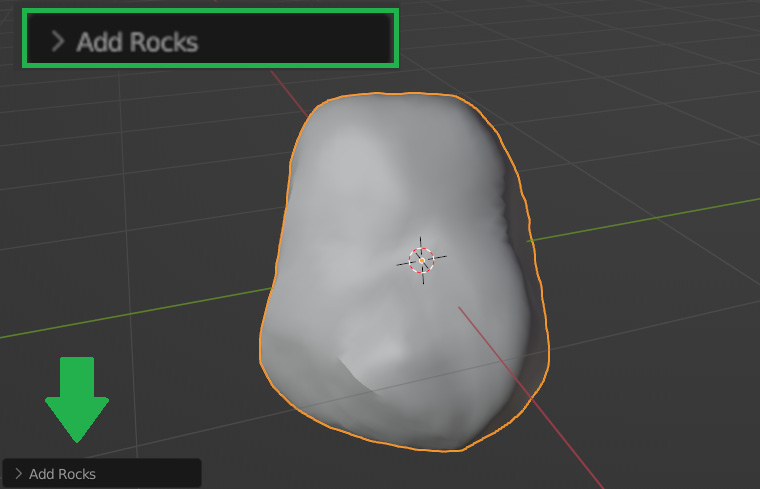Click the 3D cursor on the rock
Viewport: 760px width, 489px height.
pos(422,261)
